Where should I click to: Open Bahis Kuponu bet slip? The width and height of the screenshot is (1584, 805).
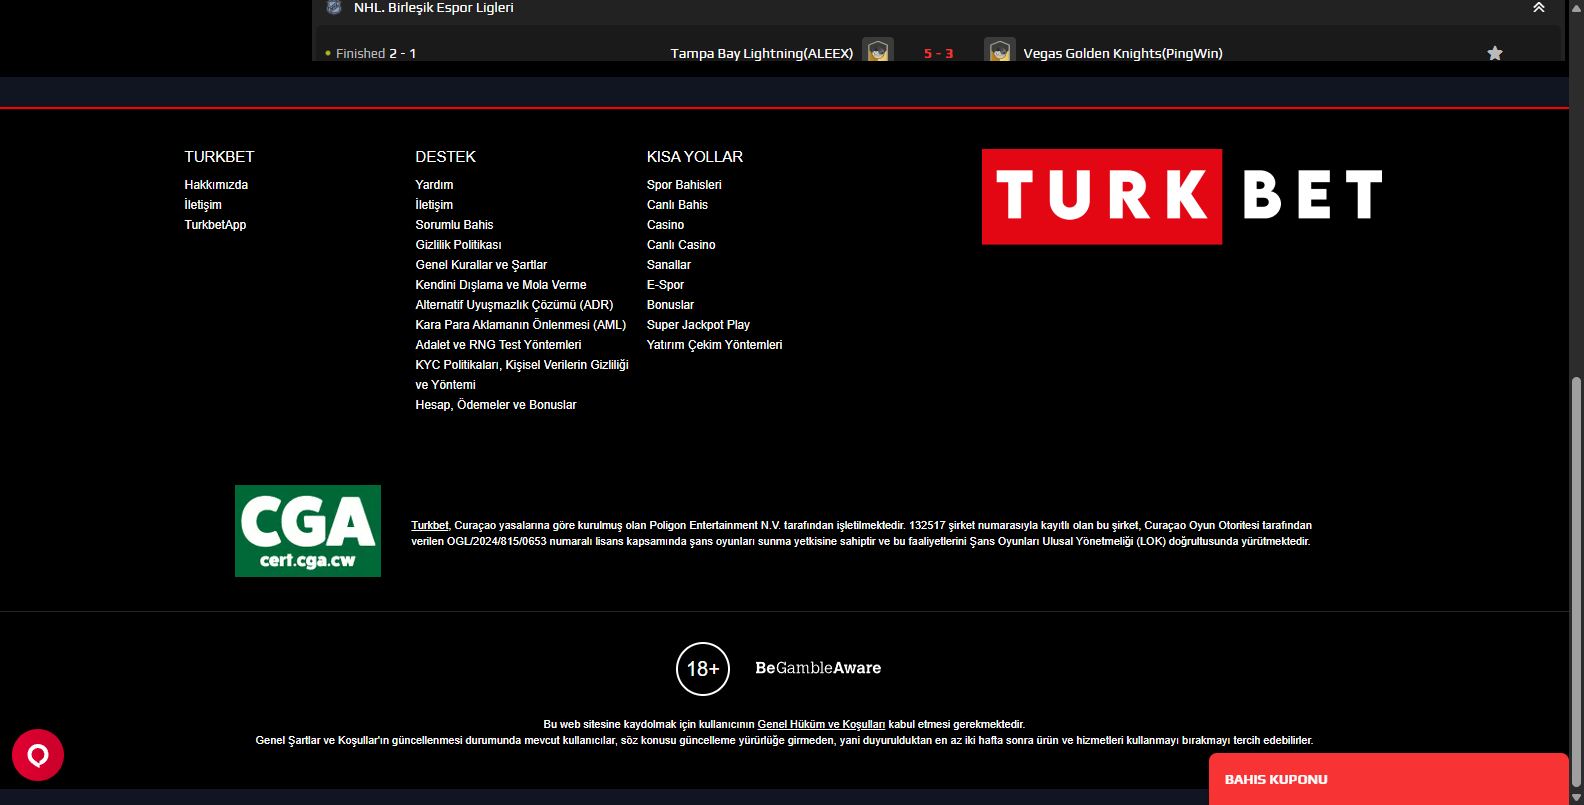coord(1388,779)
